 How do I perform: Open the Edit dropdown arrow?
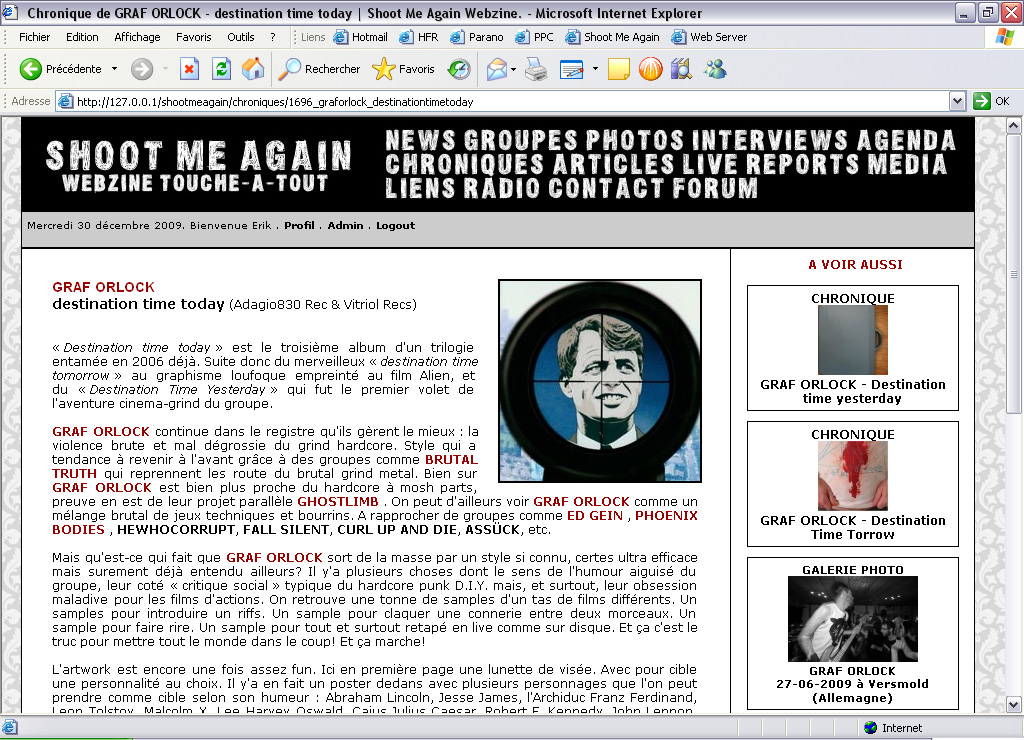(595, 69)
